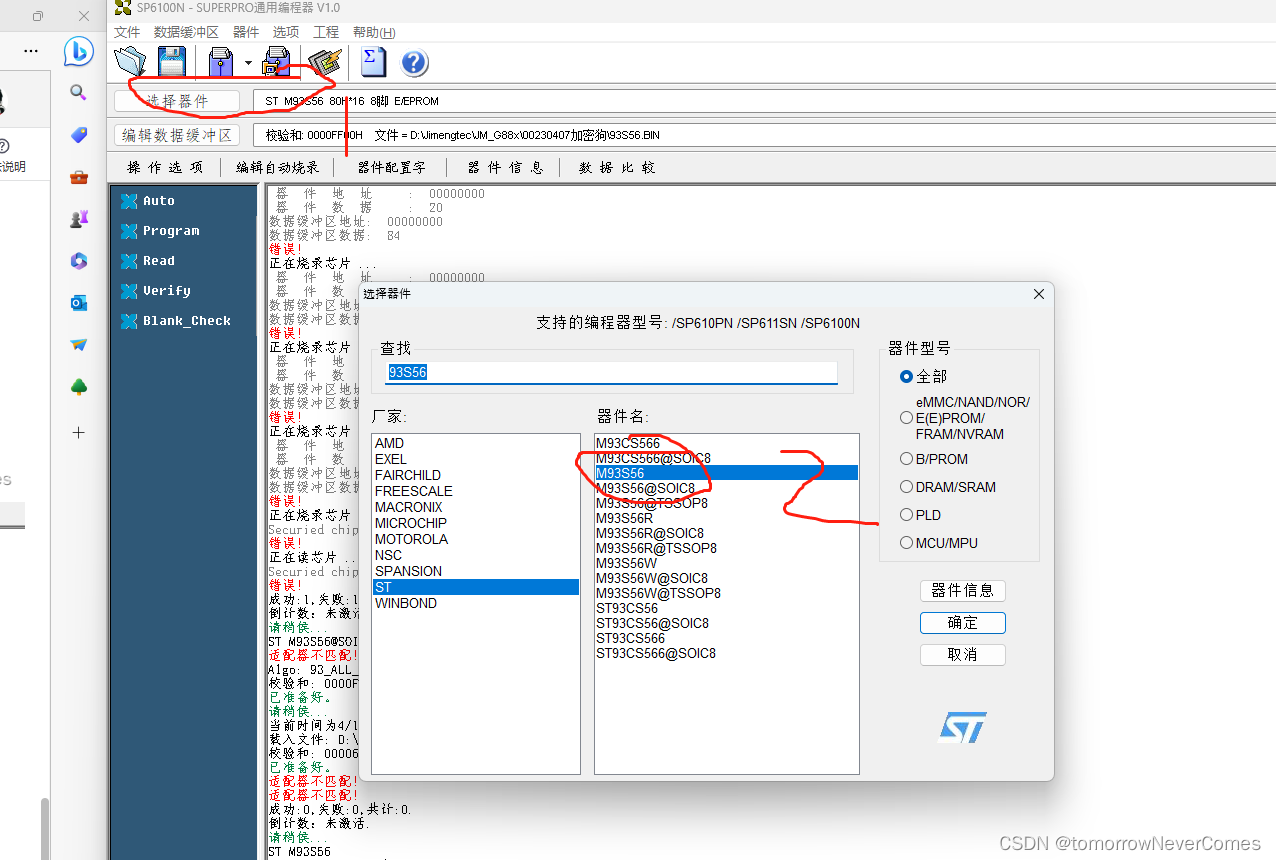Cancel with the 取消 button
The image size is (1276, 860).
click(962, 654)
